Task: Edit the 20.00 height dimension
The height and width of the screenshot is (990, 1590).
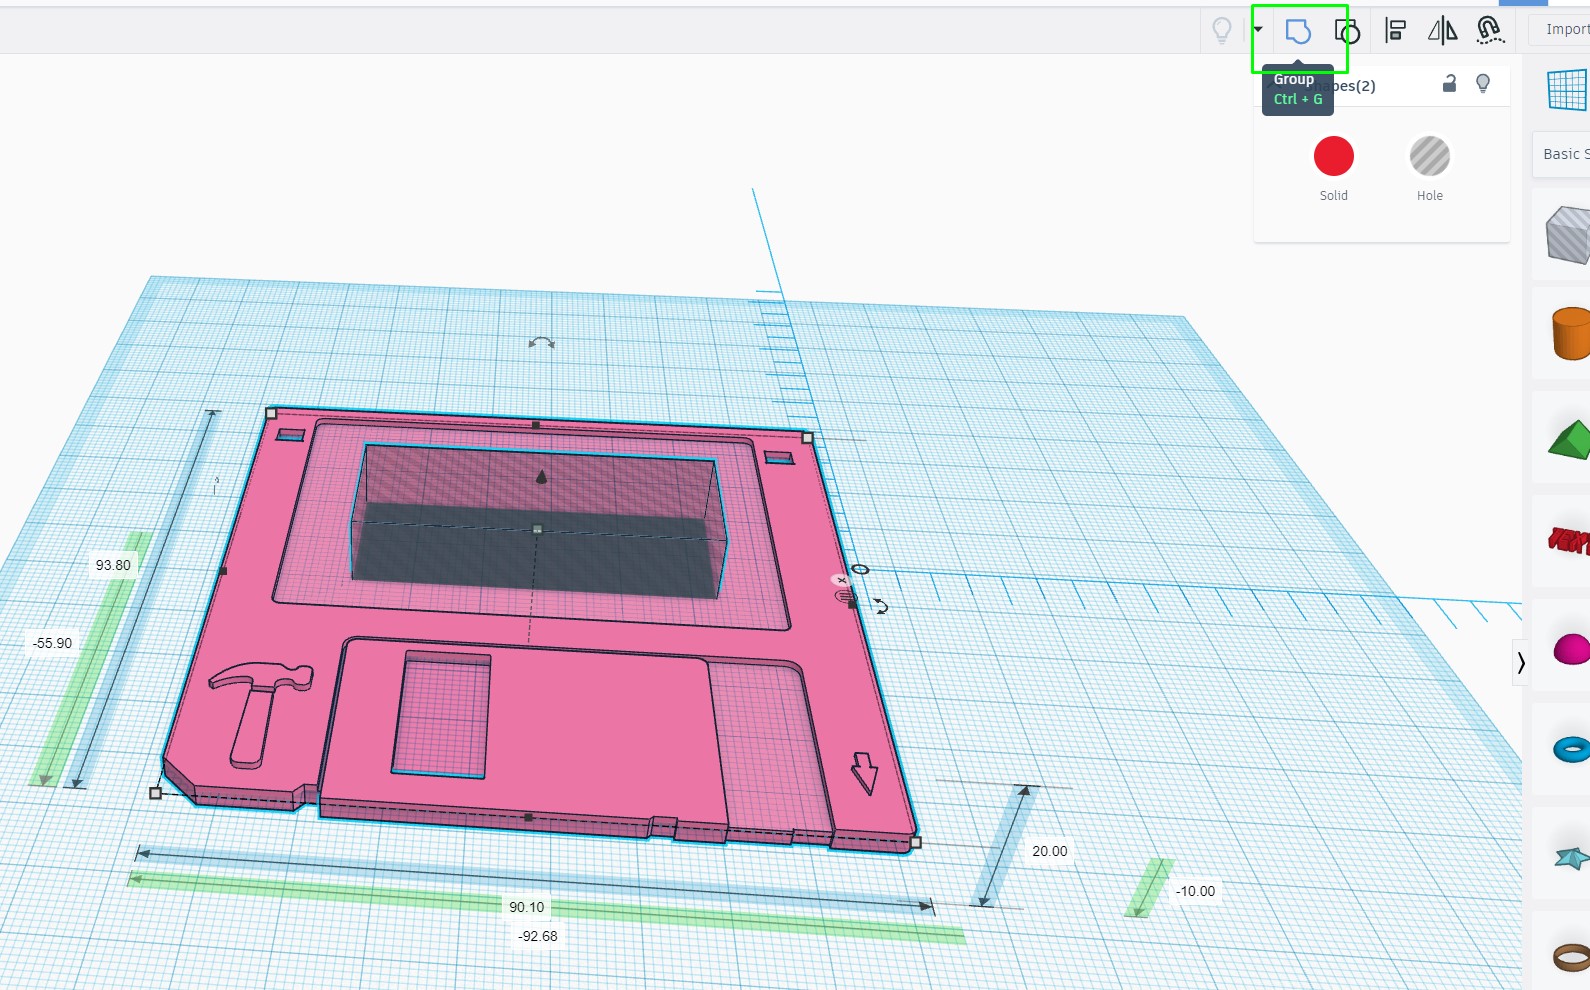Action: click(x=1050, y=851)
